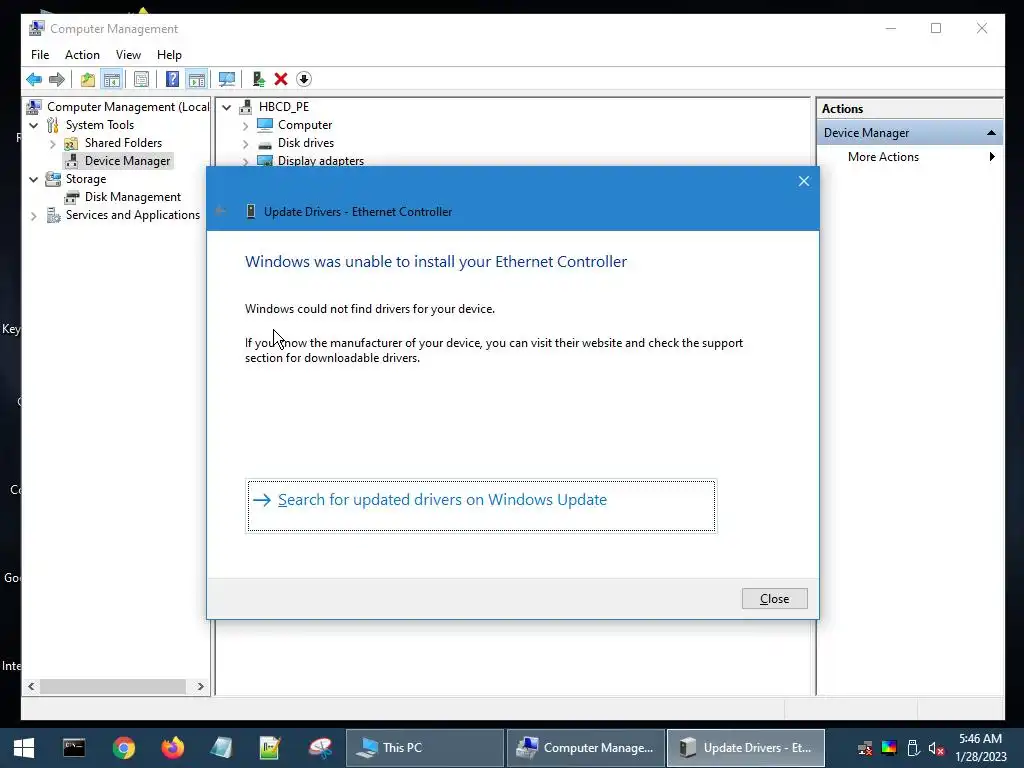1024x768 pixels.
Task: Open the Windows Start menu
Action: point(24,748)
